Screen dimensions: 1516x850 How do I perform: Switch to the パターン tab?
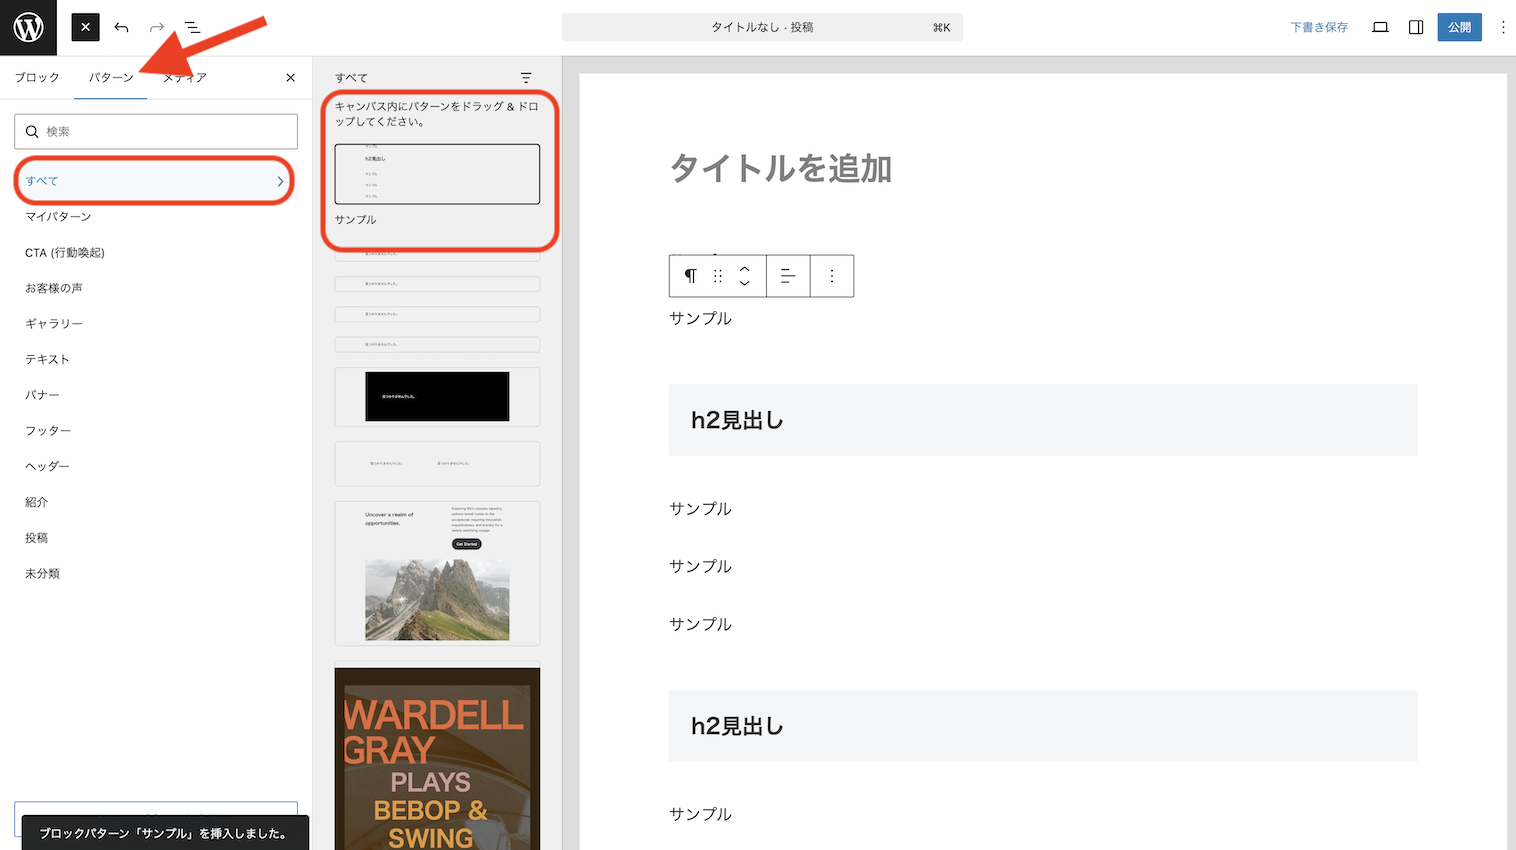pos(110,77)
